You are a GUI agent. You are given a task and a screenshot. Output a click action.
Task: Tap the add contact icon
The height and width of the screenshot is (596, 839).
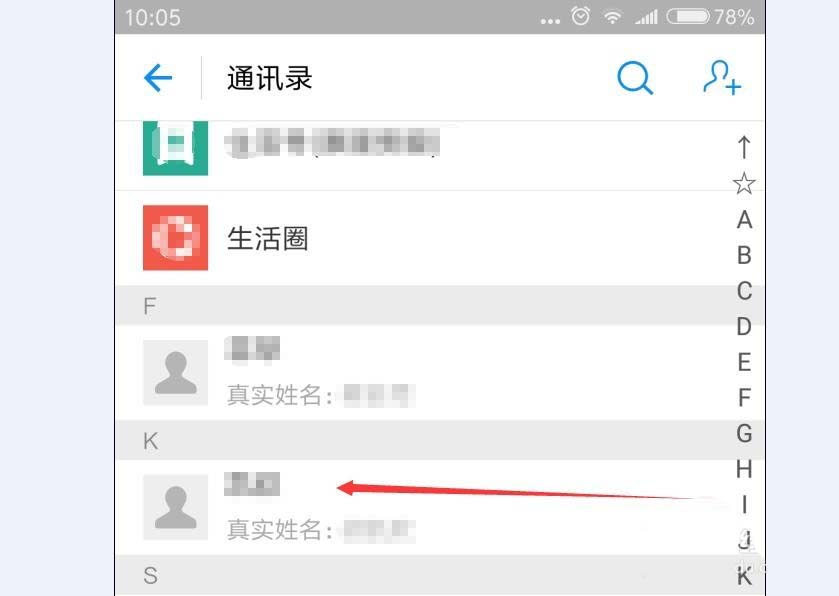722,78
